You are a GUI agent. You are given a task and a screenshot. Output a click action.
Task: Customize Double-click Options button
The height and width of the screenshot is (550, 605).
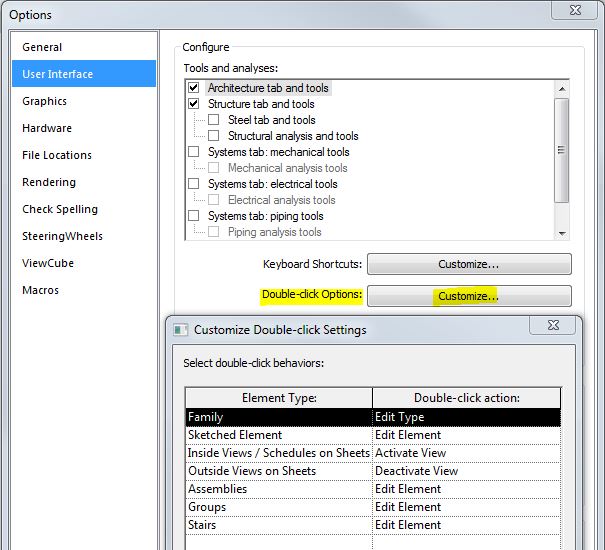click(469, 296)
